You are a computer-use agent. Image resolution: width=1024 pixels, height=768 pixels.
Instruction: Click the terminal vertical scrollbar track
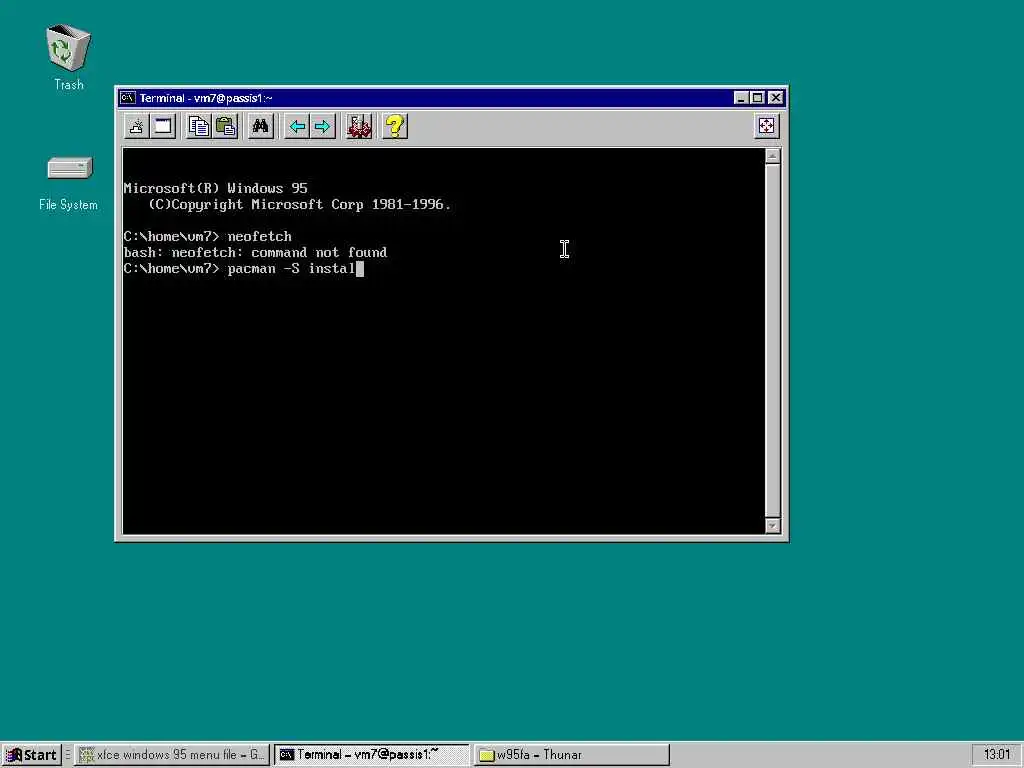[x=773, y=341]
